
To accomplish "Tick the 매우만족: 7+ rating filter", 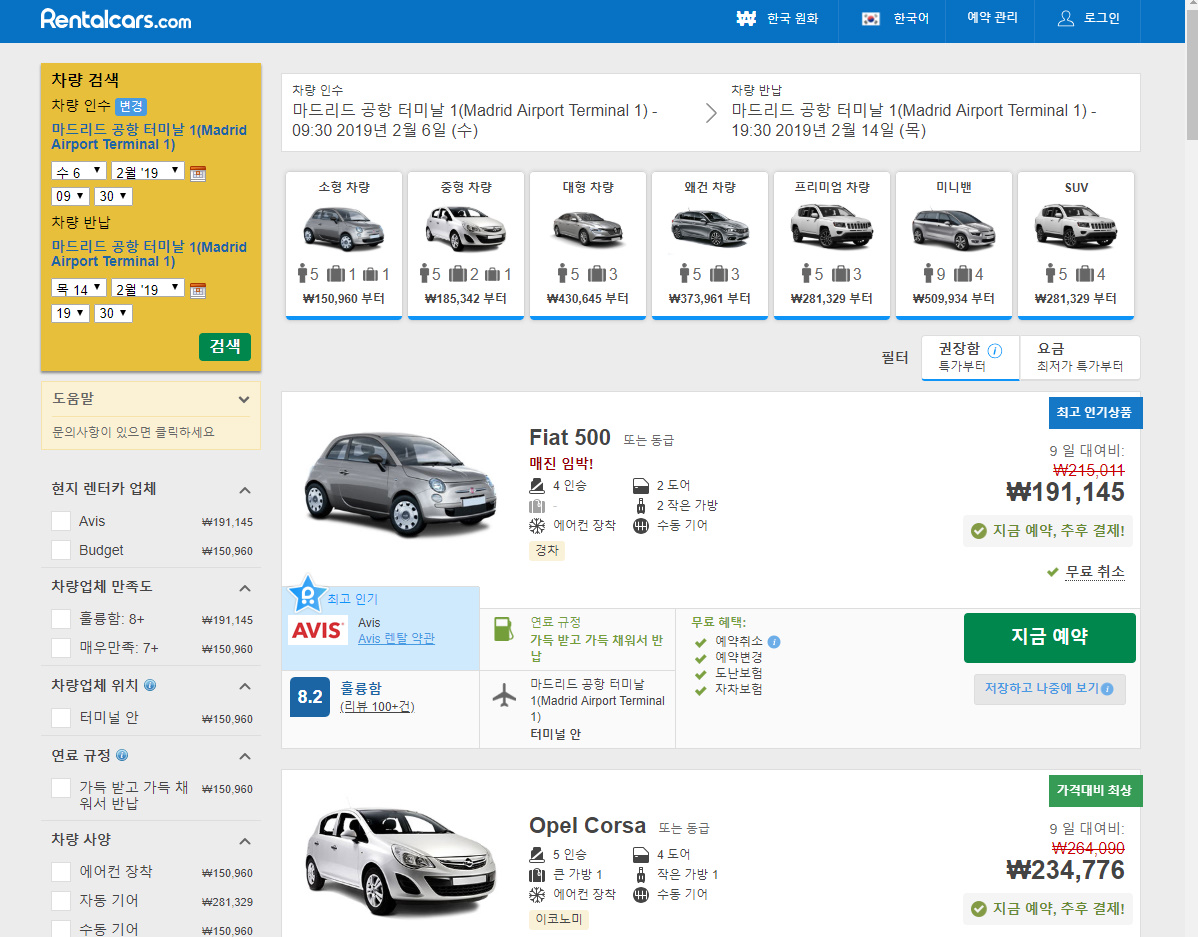I will [x=61, y=648].
